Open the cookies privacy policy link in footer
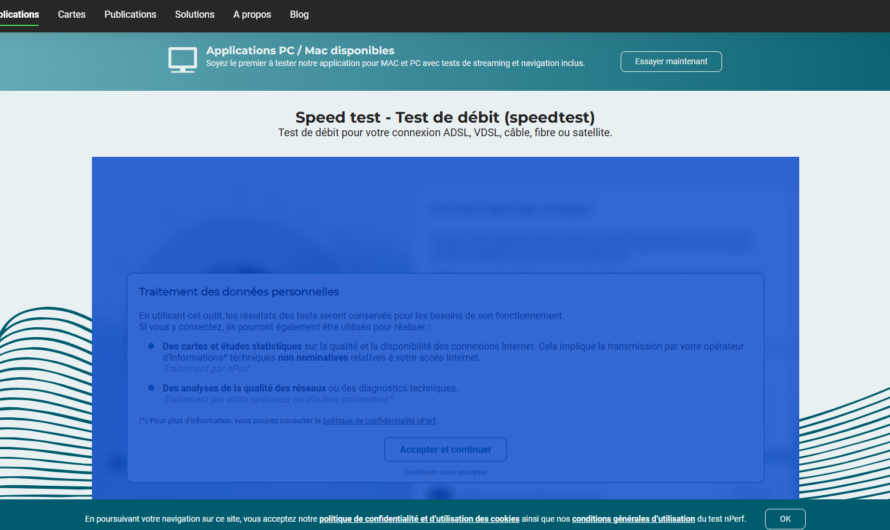 pyautogui.click(x=419, y=519)
